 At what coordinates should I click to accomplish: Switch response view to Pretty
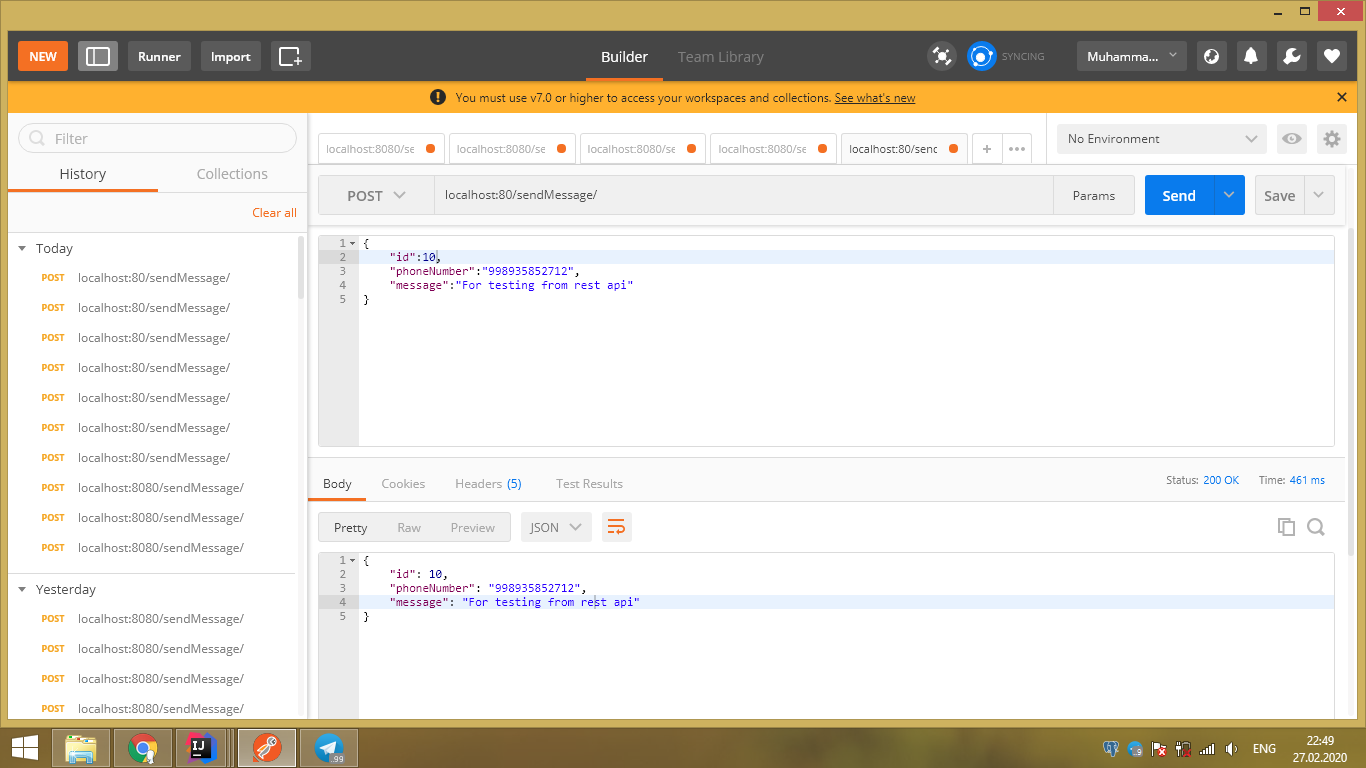click(x=350, y=527)
